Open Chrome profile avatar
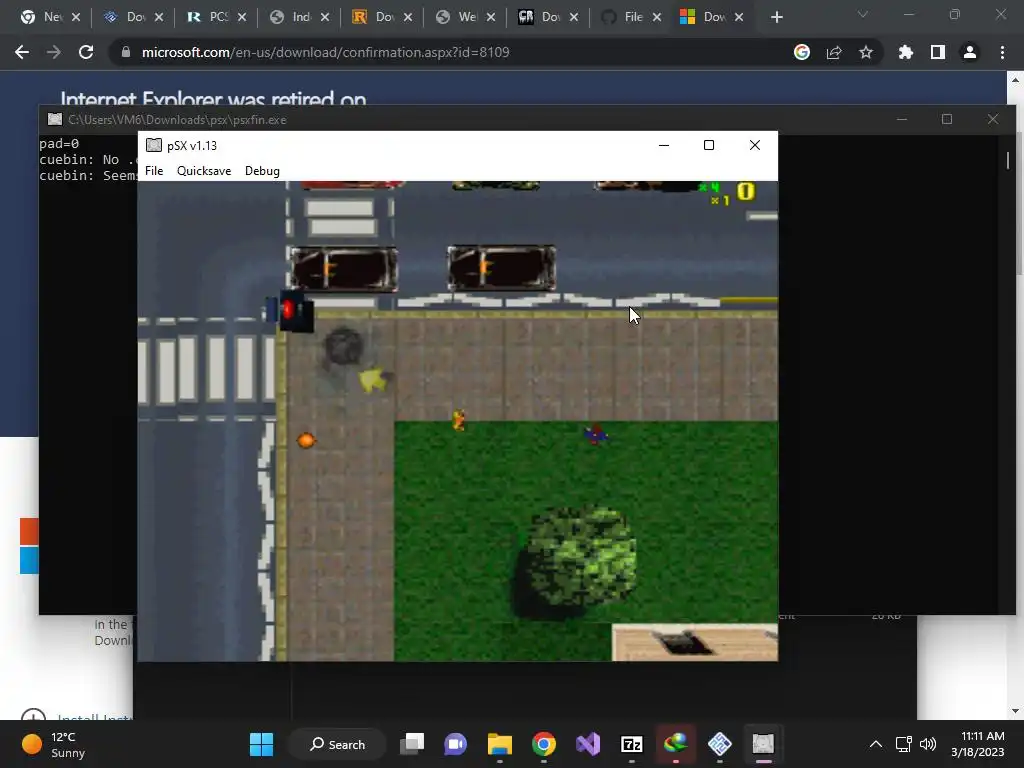The height and width of the screenshot is (768, 1024). (970, 52)
